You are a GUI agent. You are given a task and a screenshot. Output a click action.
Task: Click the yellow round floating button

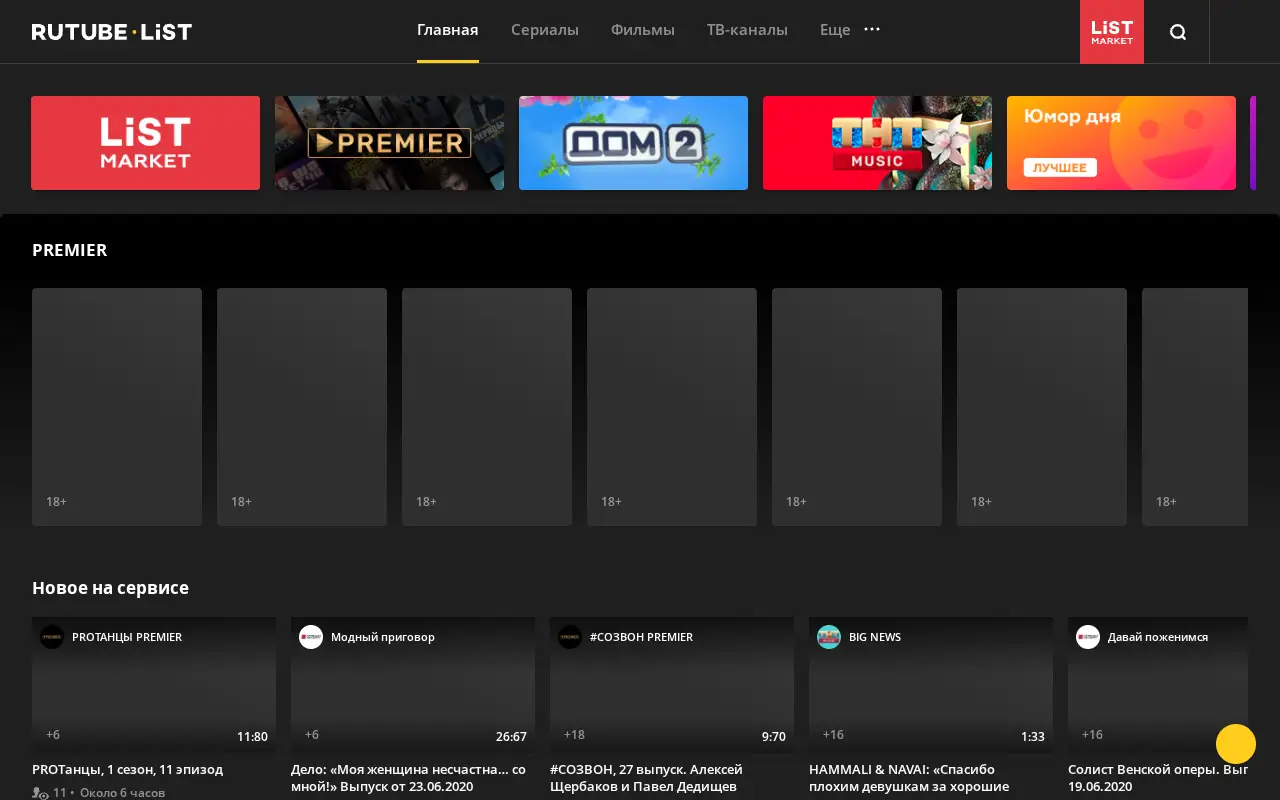click(x=1236, y=744)
